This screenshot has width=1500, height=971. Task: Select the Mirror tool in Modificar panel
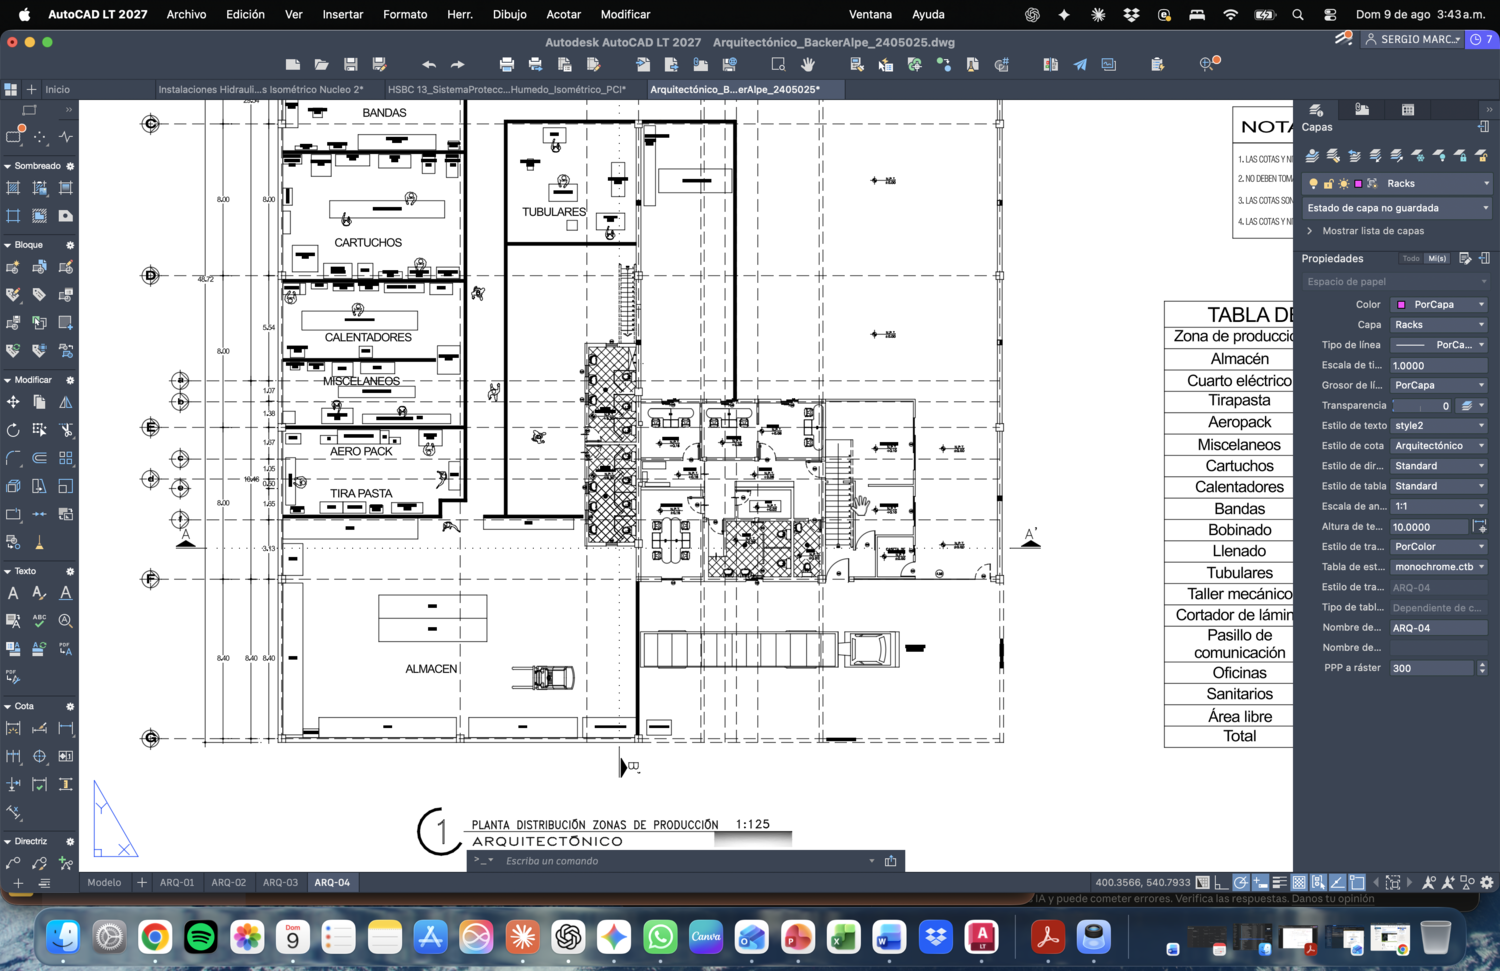[66, 402]
